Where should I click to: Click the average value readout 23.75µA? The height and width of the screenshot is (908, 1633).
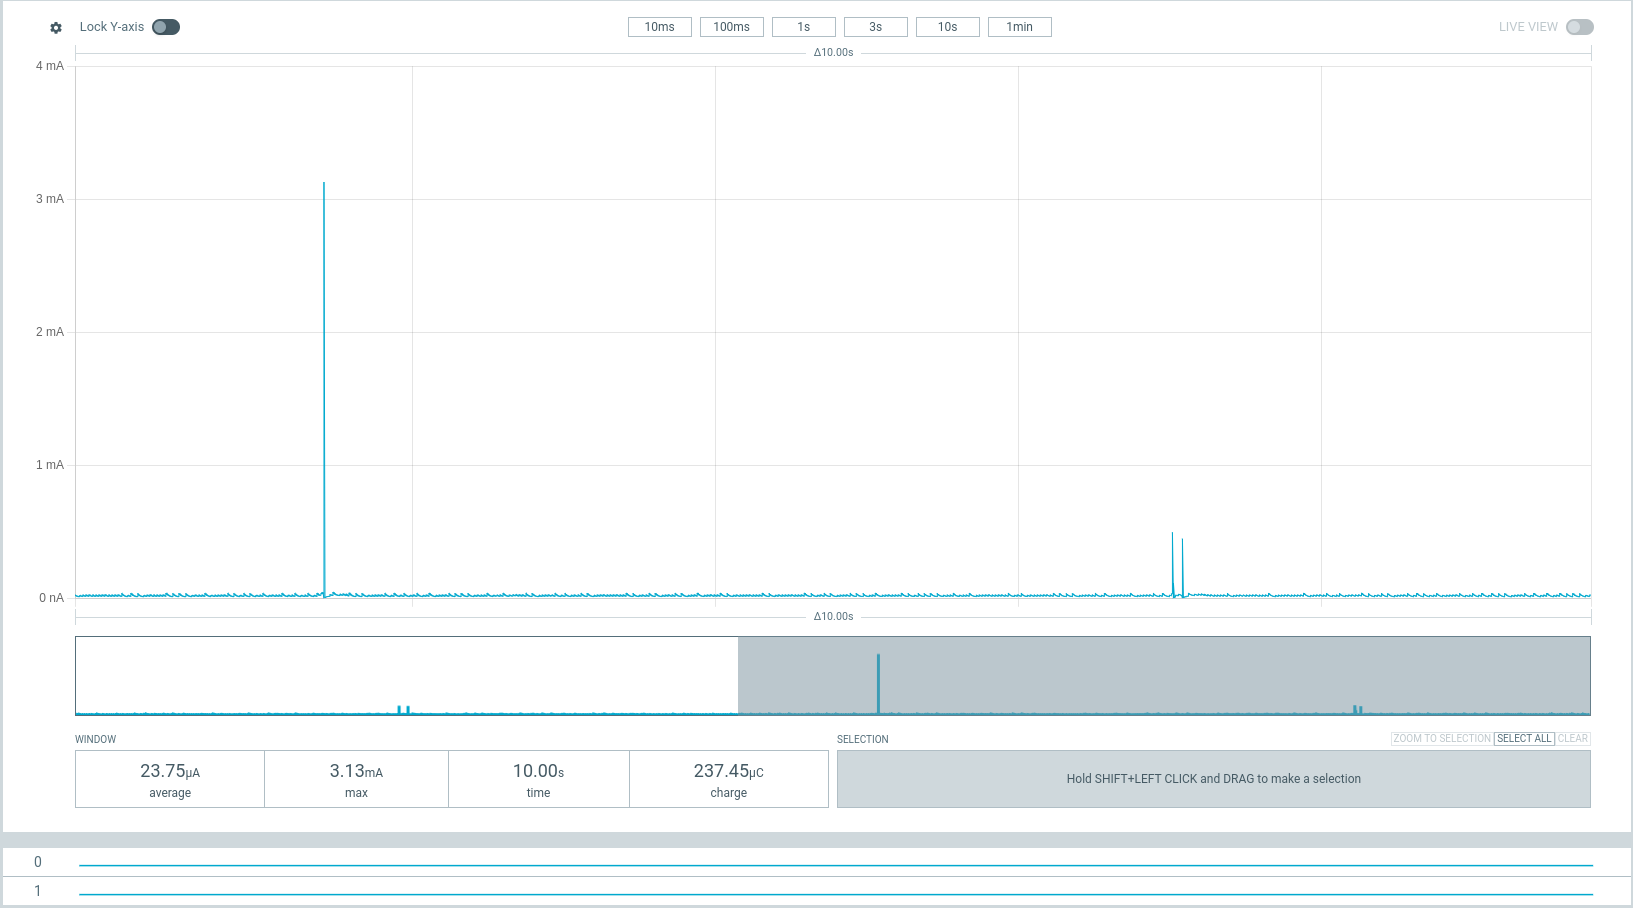click(169, 778)
